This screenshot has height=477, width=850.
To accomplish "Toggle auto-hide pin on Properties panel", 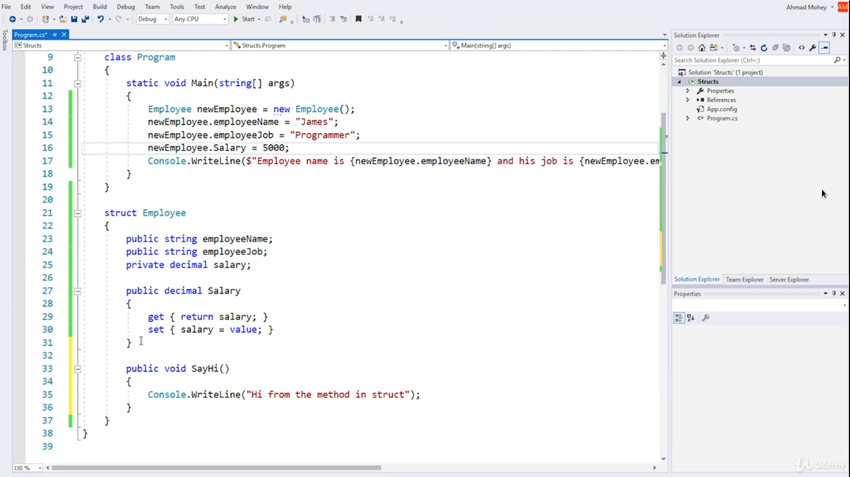I will [834, 293].
